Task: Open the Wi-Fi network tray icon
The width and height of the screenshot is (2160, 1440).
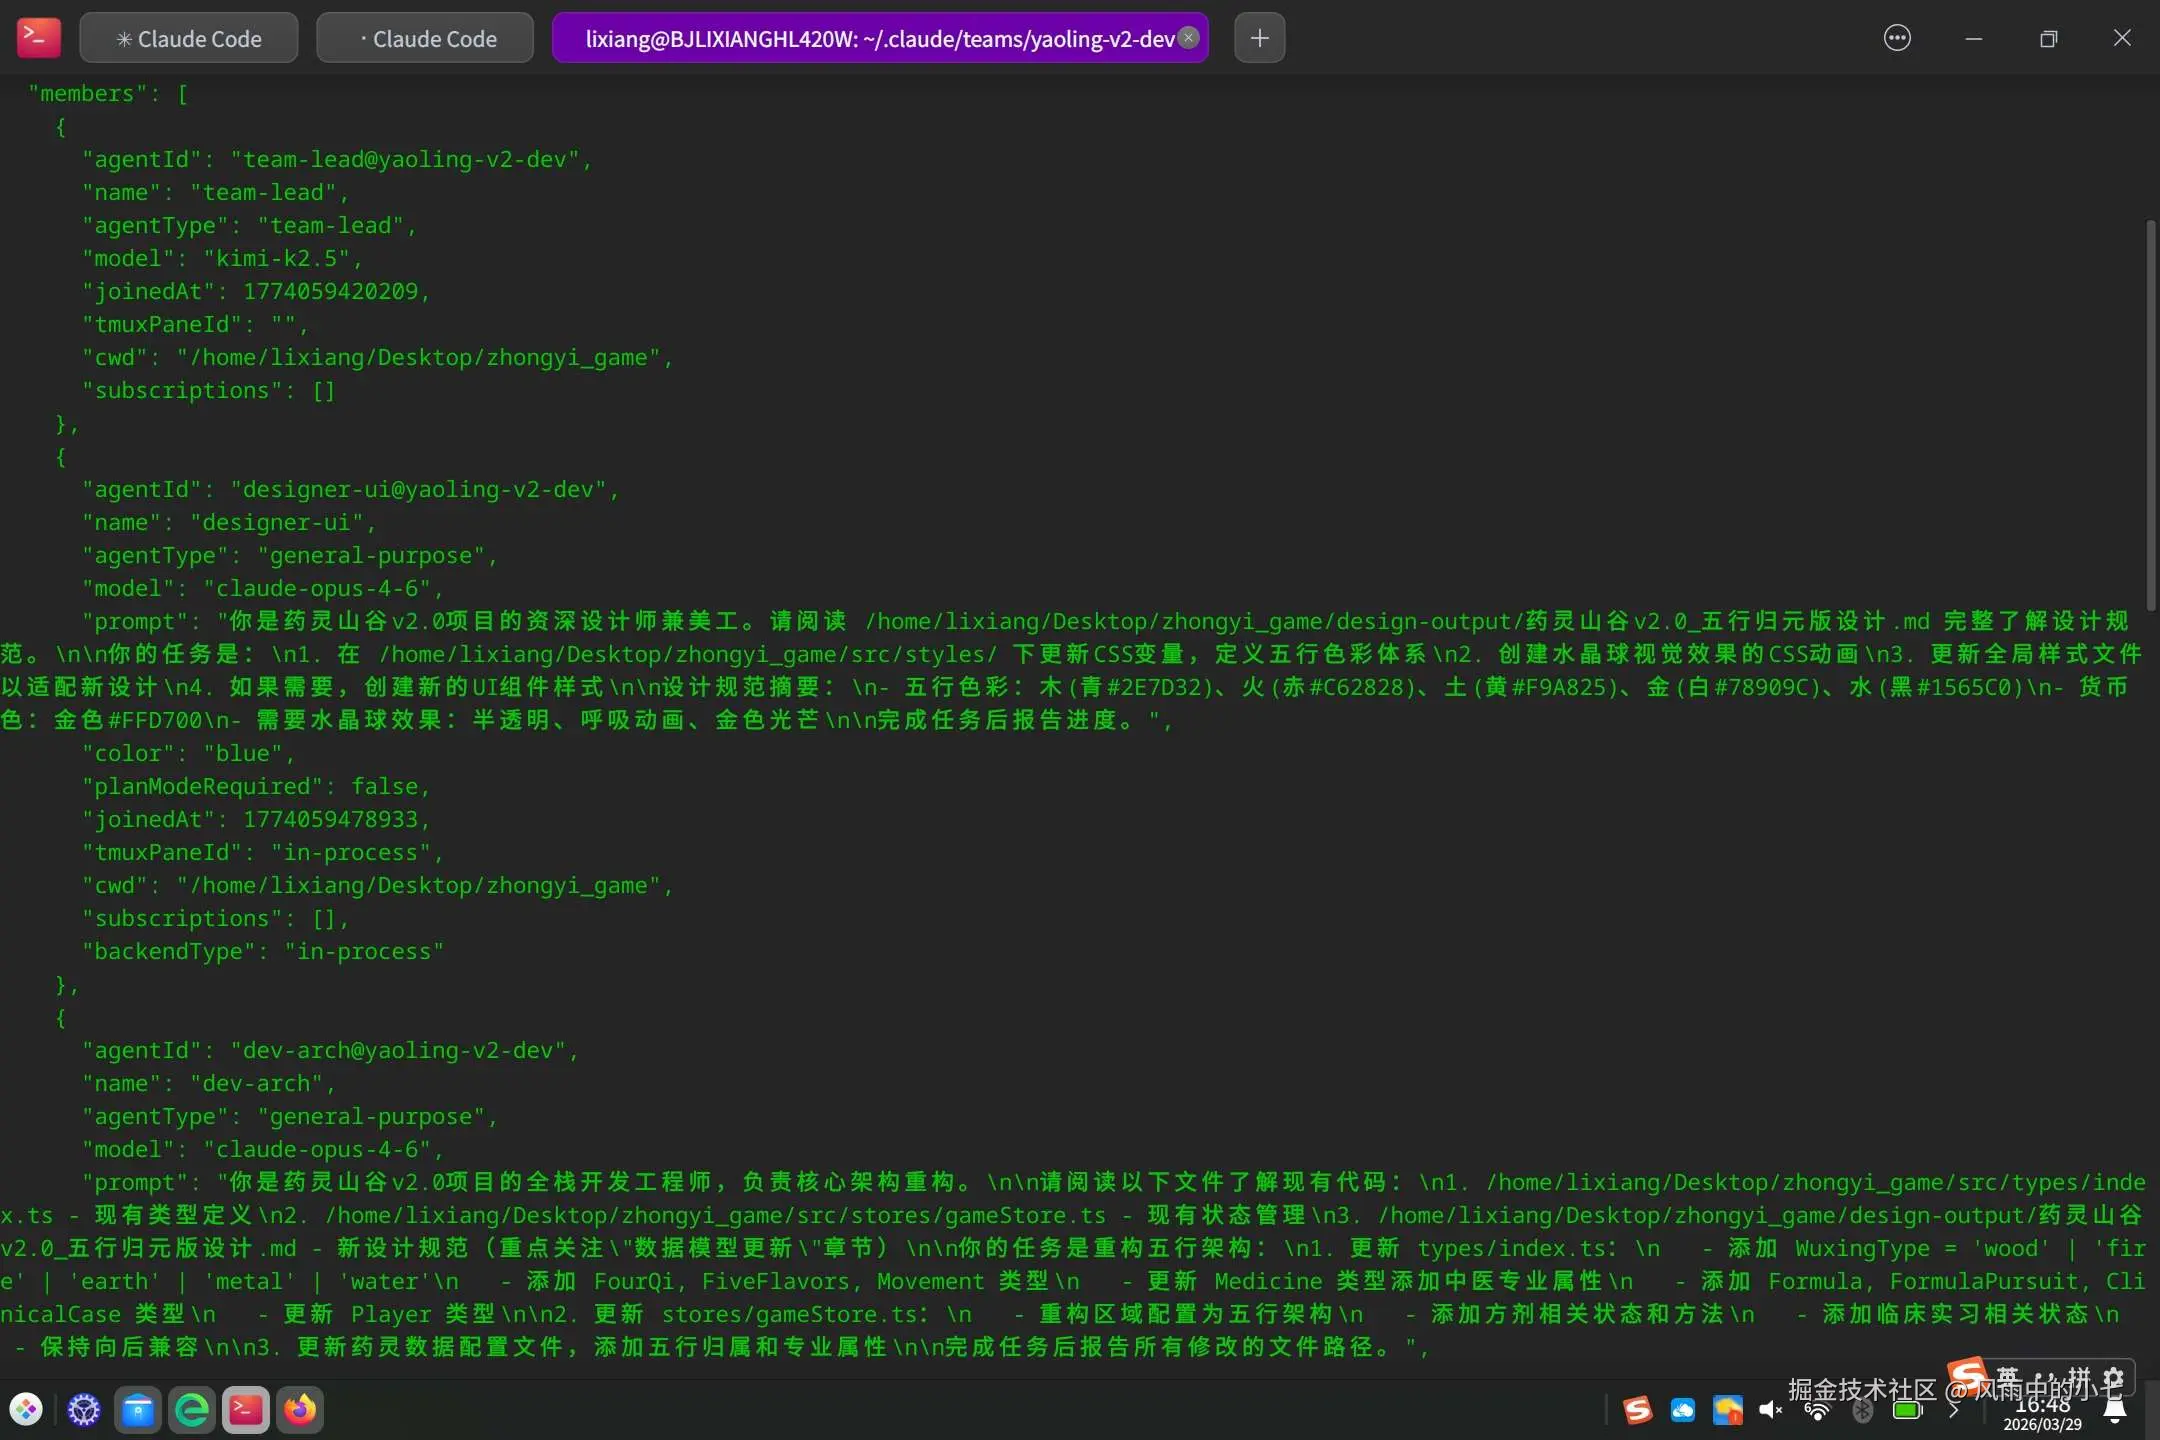Action: pos(1817,1410)
